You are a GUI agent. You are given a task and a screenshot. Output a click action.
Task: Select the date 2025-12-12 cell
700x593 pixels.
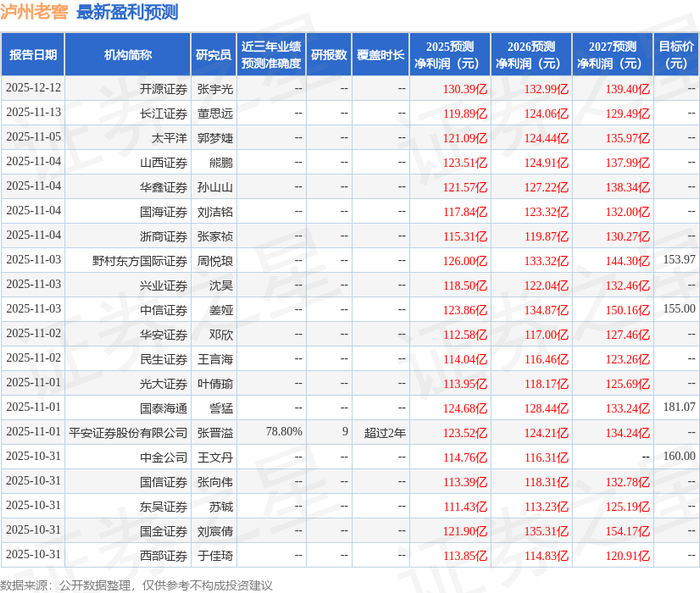[33, 88]
